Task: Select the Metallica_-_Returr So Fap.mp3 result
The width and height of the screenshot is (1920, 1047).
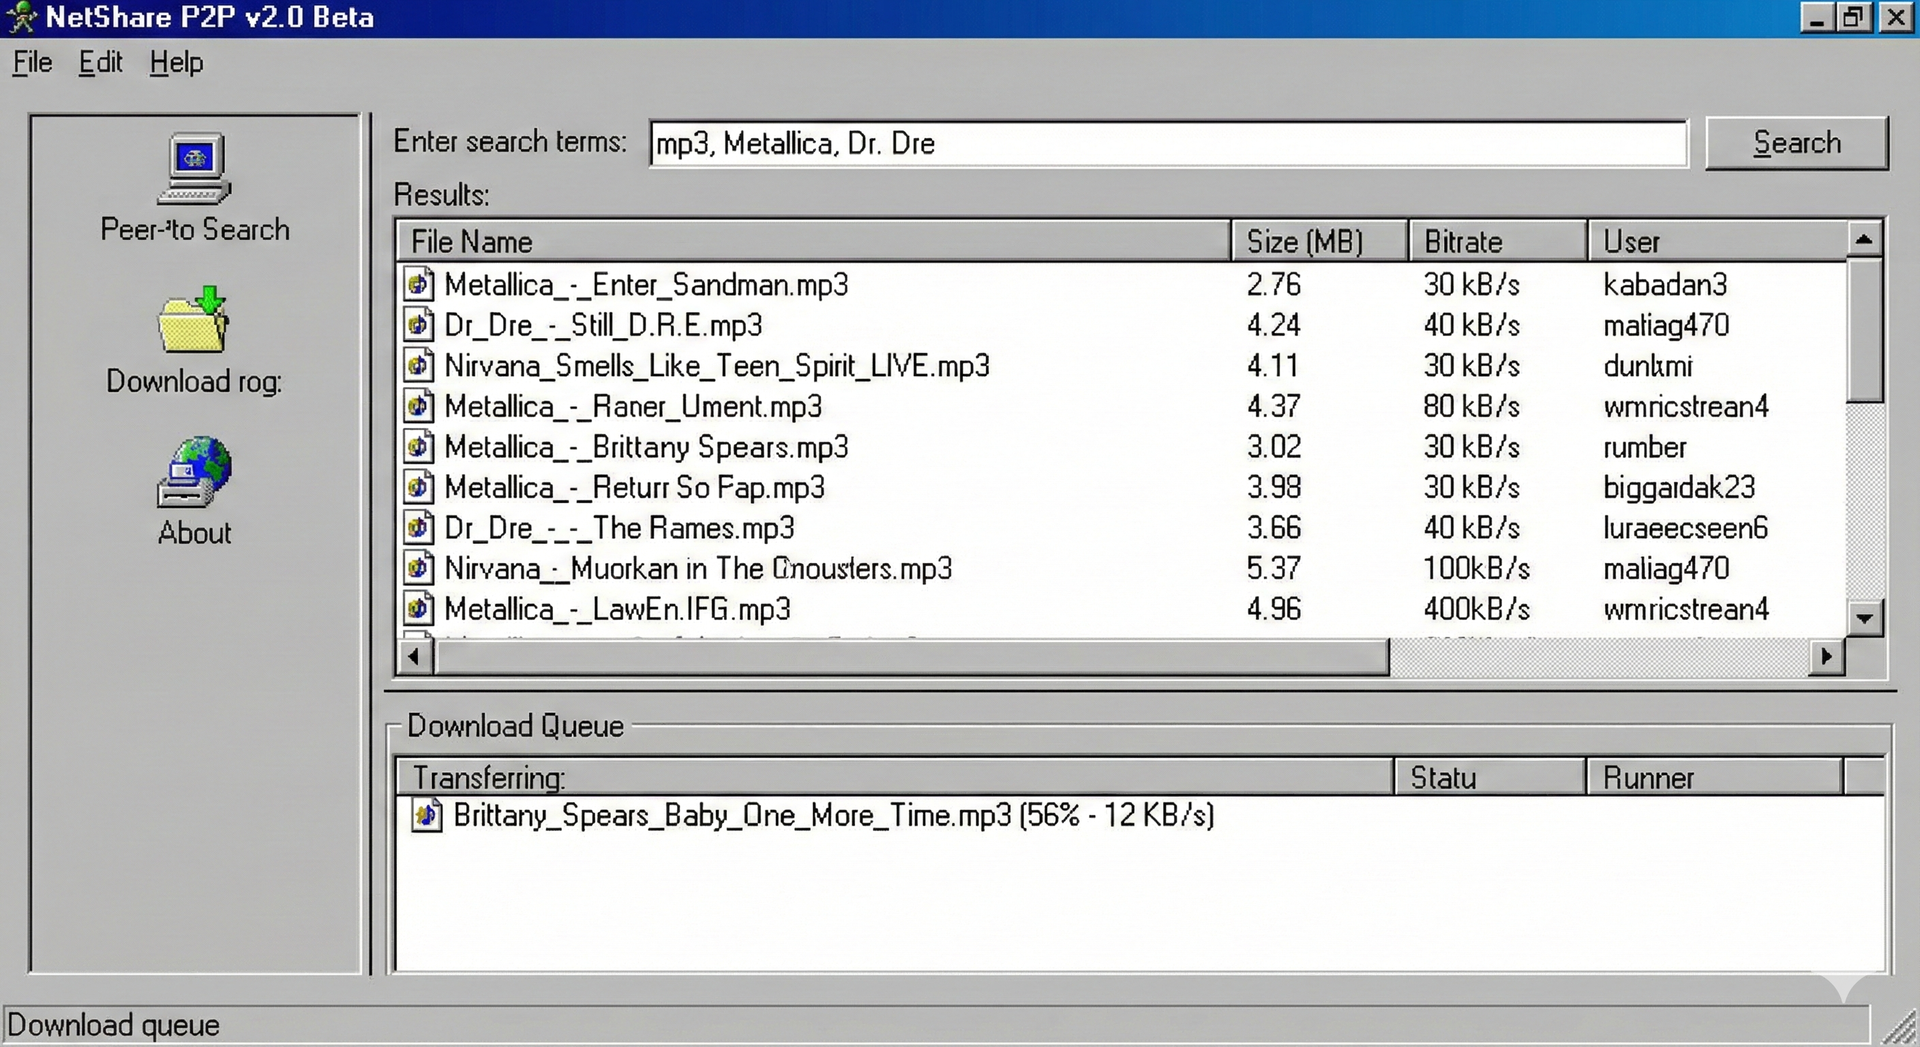Action: point(1121,487)
